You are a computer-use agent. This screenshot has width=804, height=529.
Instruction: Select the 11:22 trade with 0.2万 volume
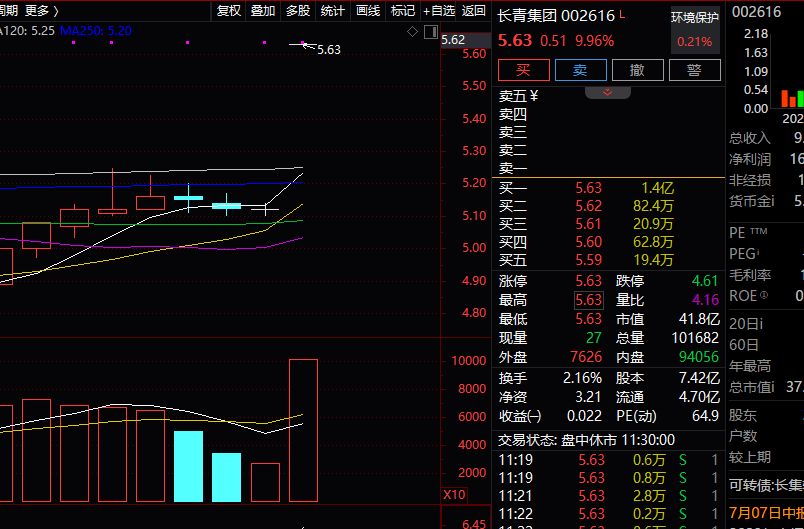(608, 514)
